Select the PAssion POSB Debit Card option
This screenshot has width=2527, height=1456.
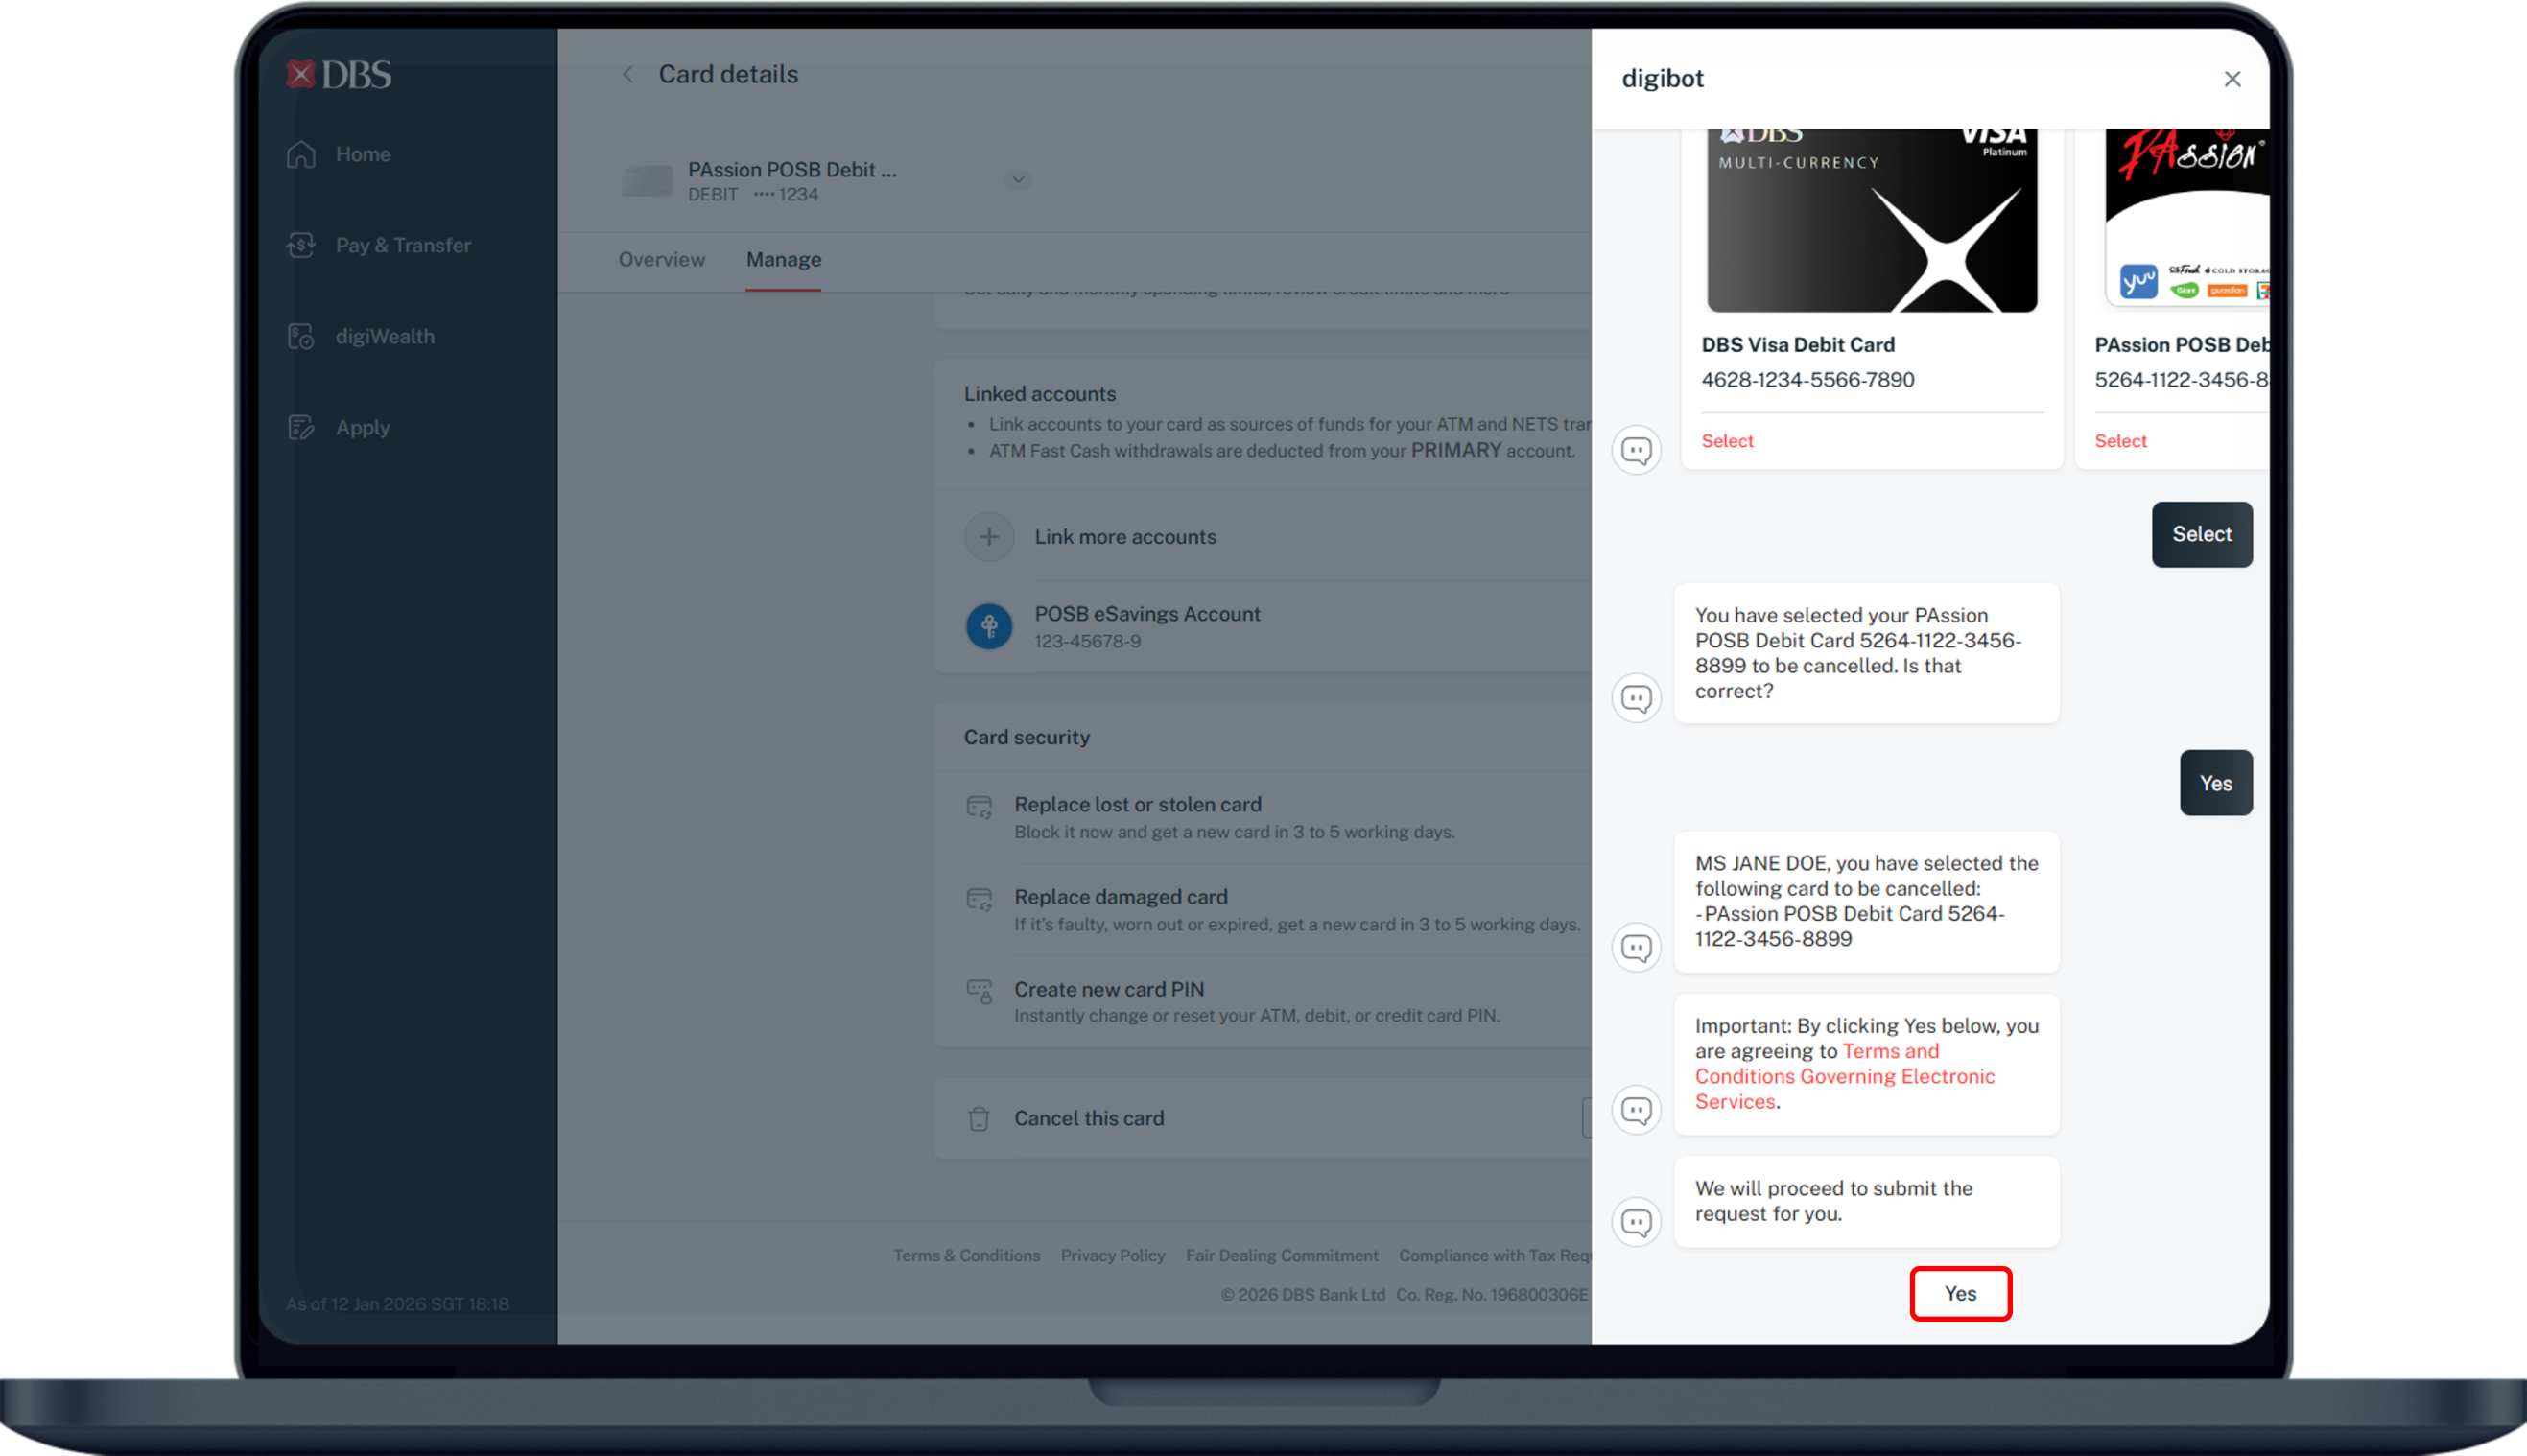[x=2120, y=441]
